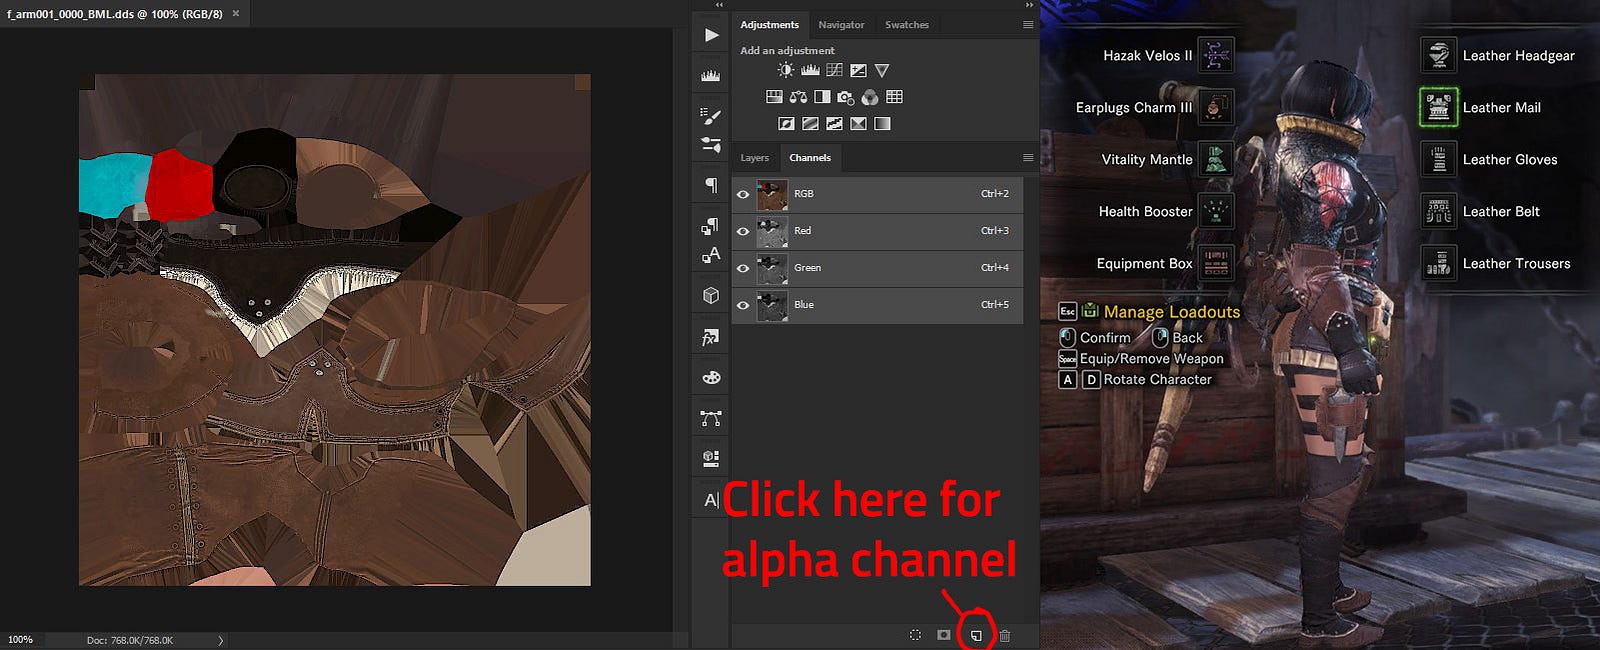Open the Paragraph panel
Image resolution: width=1600 pixels, height=650 pixels.
point(711,185)
